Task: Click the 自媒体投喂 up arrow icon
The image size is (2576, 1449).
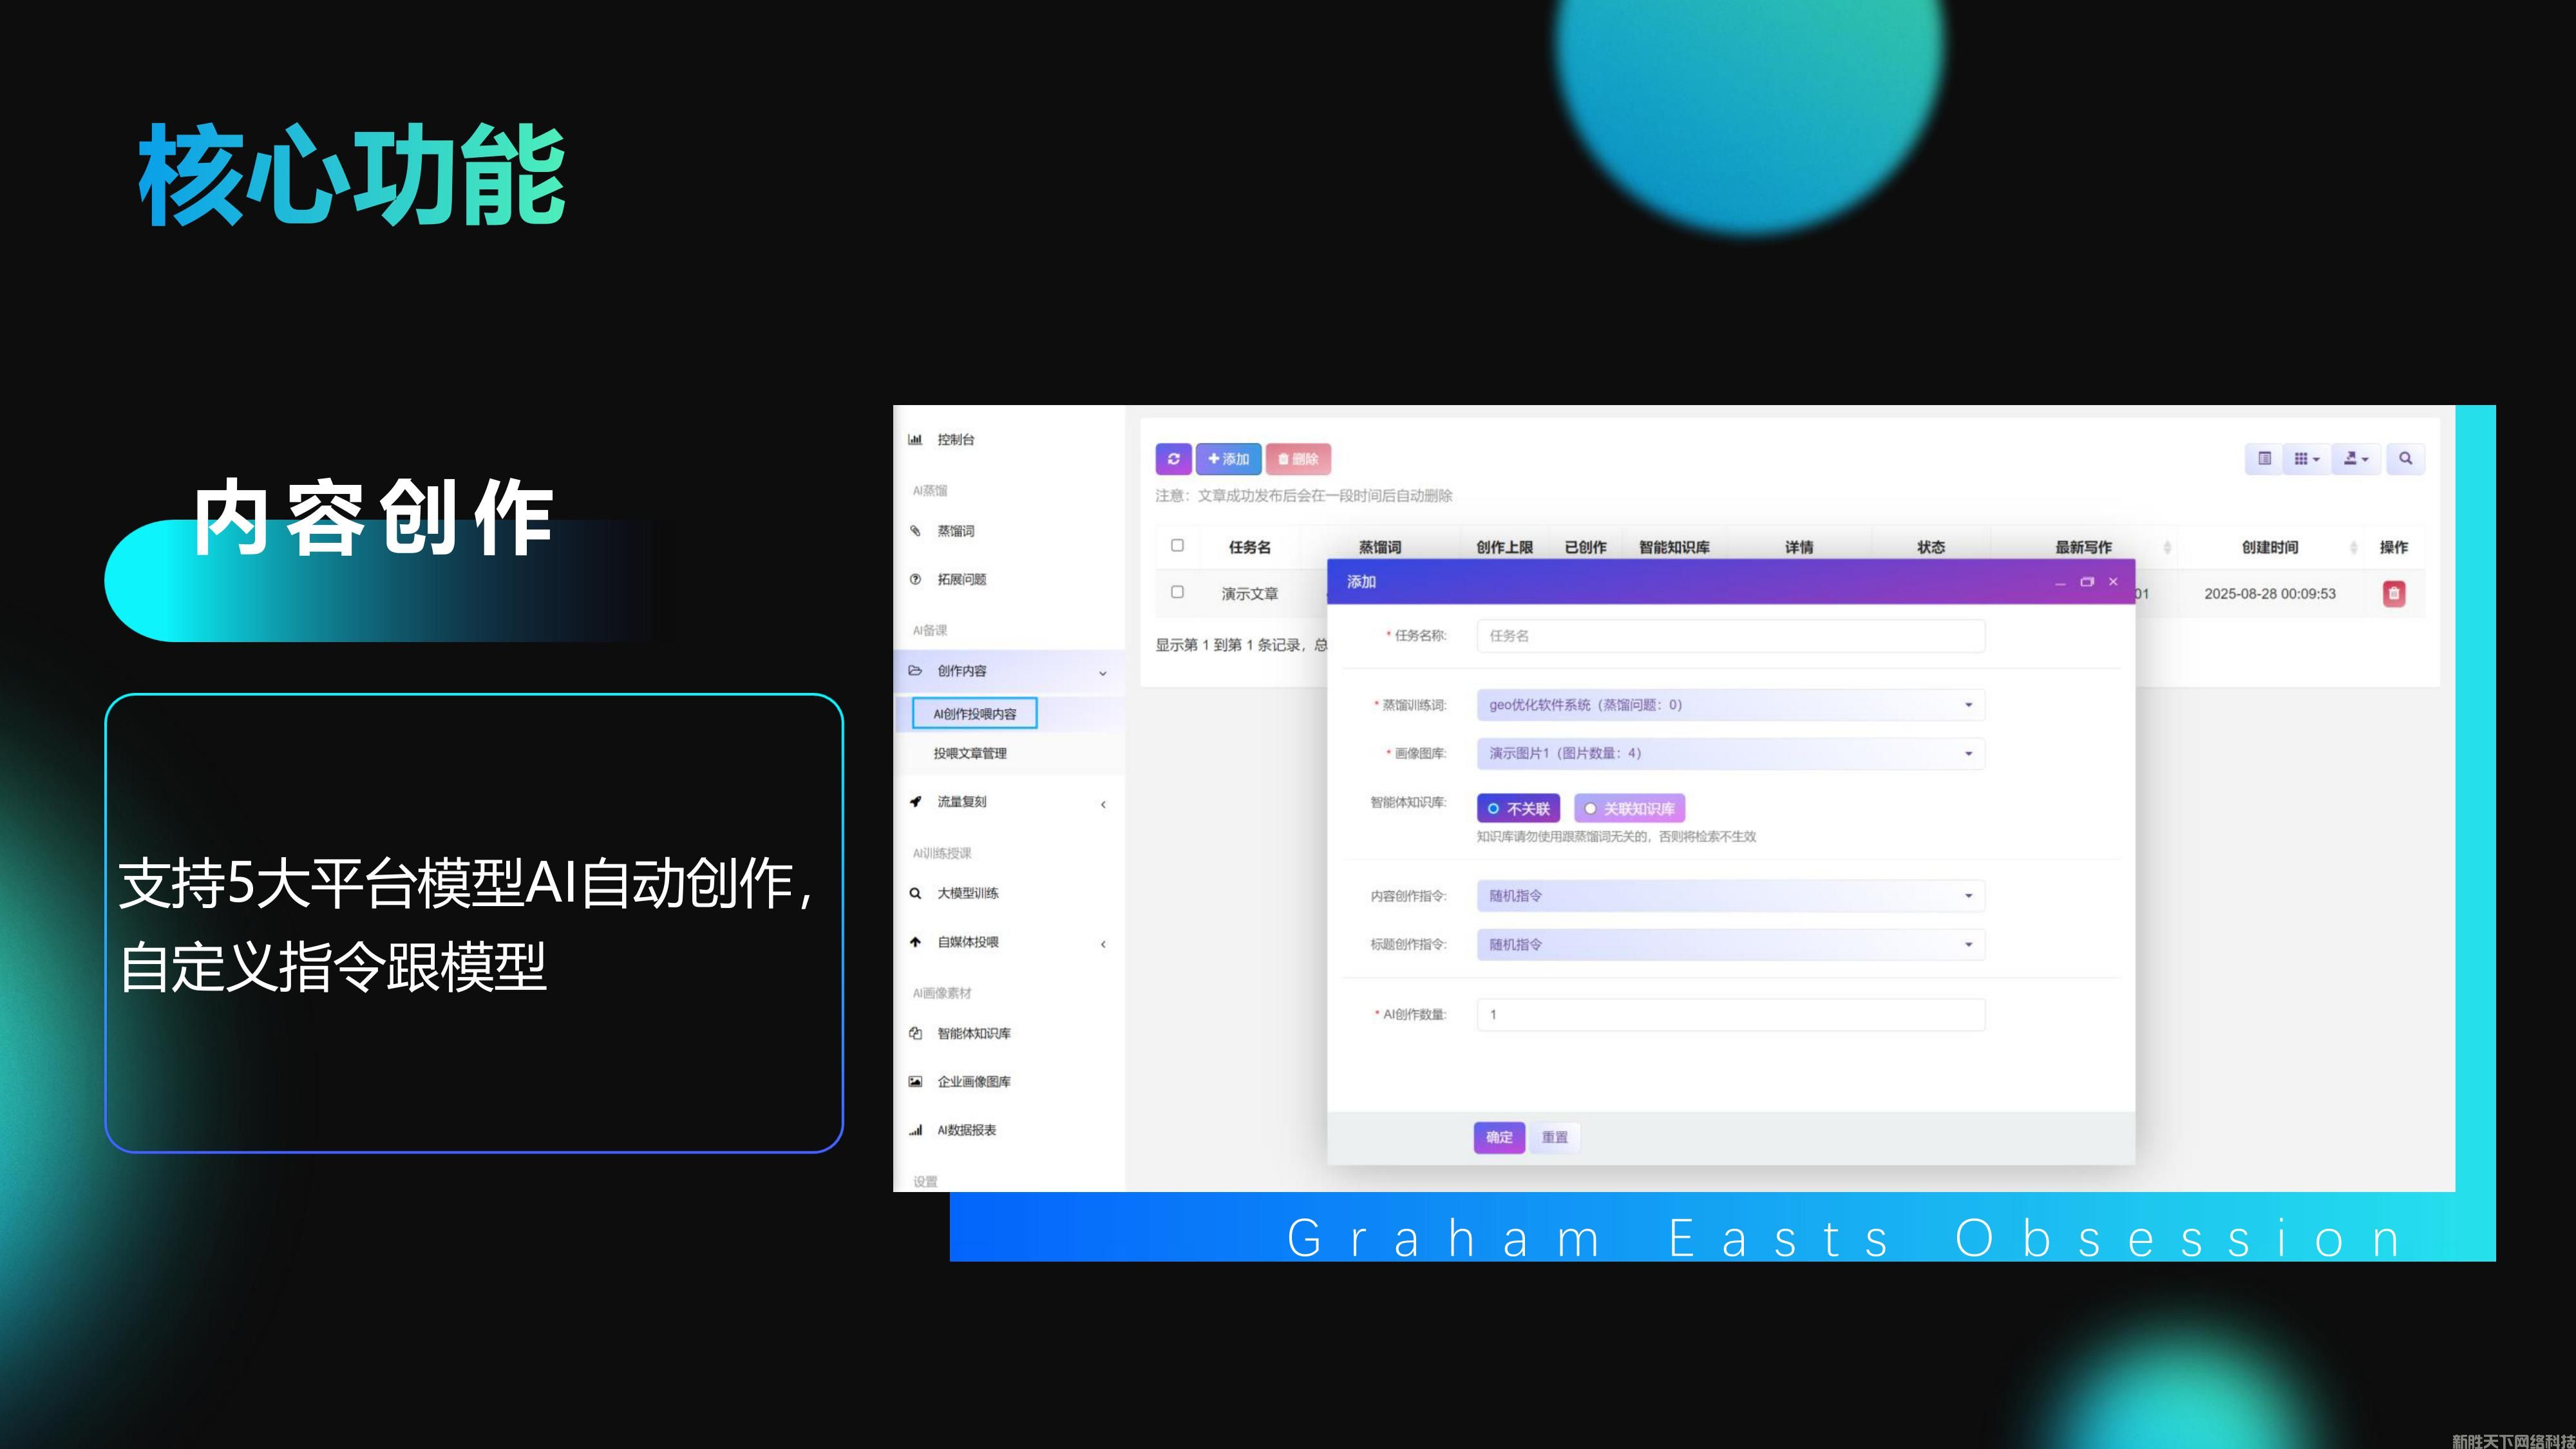Action: 915,941
